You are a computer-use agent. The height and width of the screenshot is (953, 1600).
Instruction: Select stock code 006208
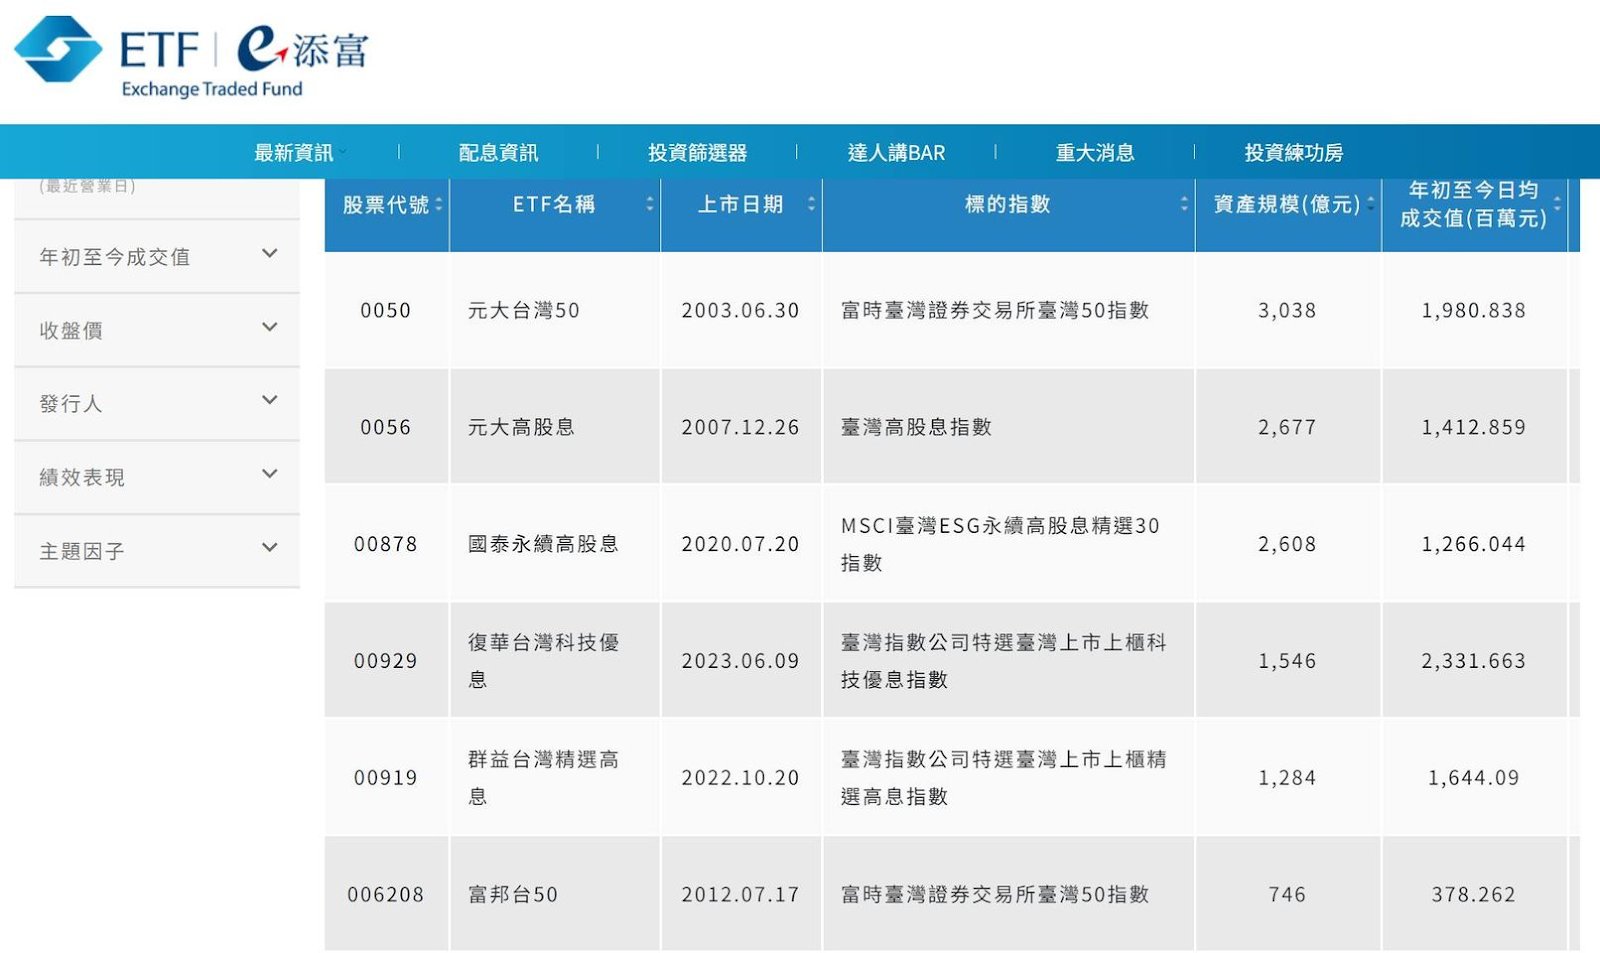386,894
